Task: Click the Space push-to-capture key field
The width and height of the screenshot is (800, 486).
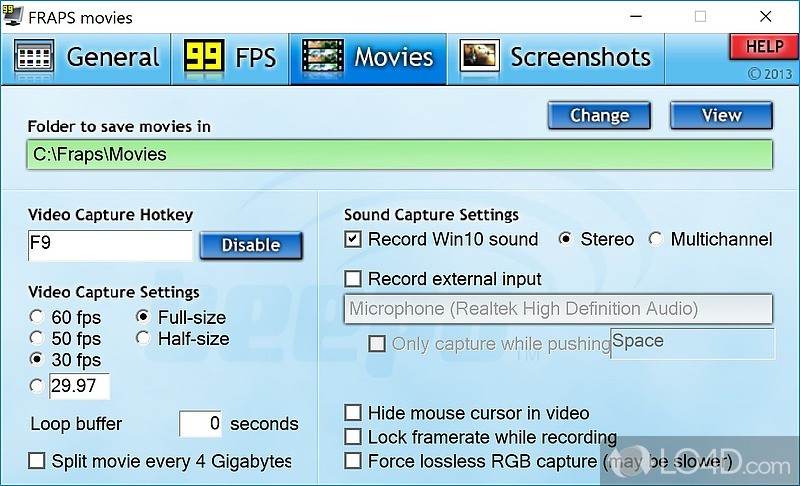Action: [x=692, y=344]
